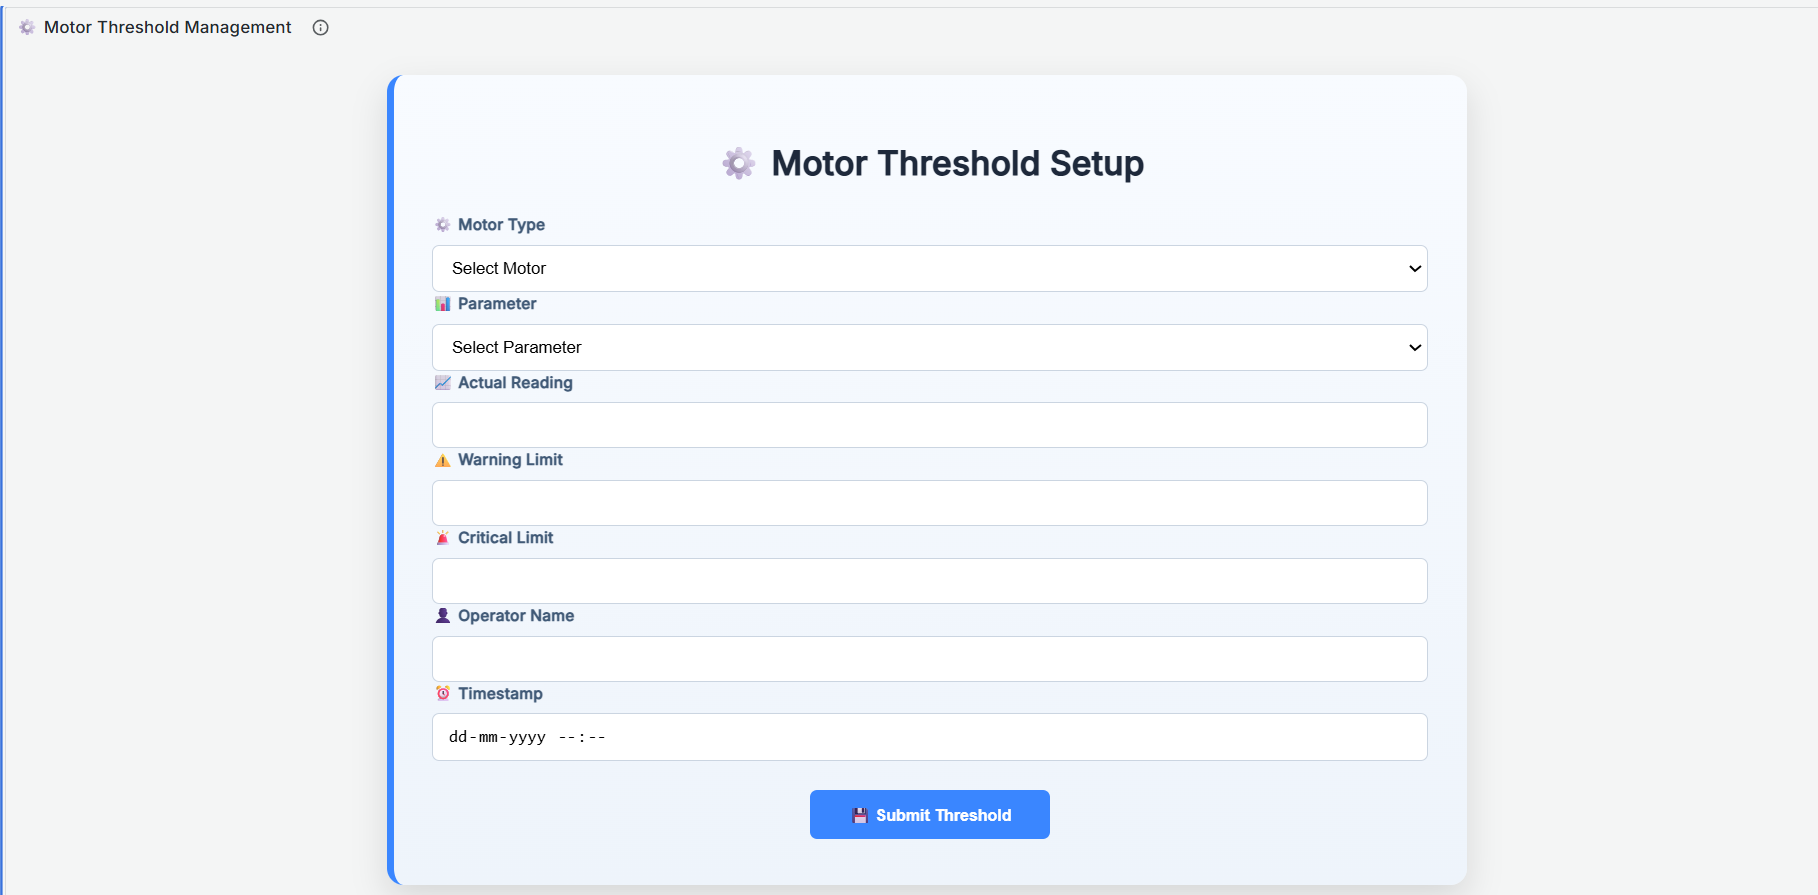1818x895 pixels.
Task: Click the Actual Reading input field
Action: pyautogui.click(x=929, y=425)
